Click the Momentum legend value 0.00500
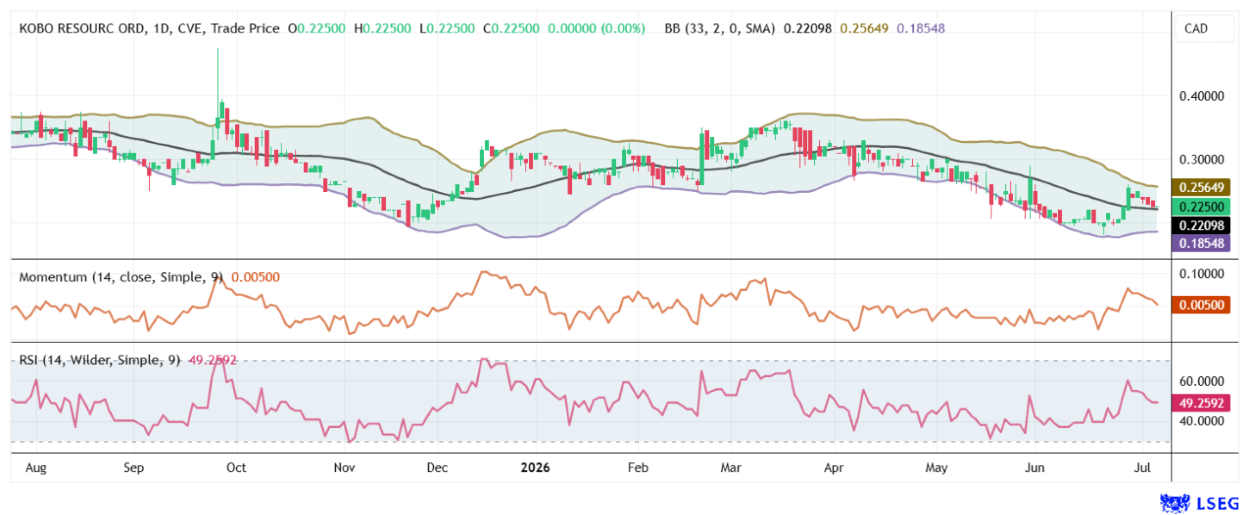 255,276
